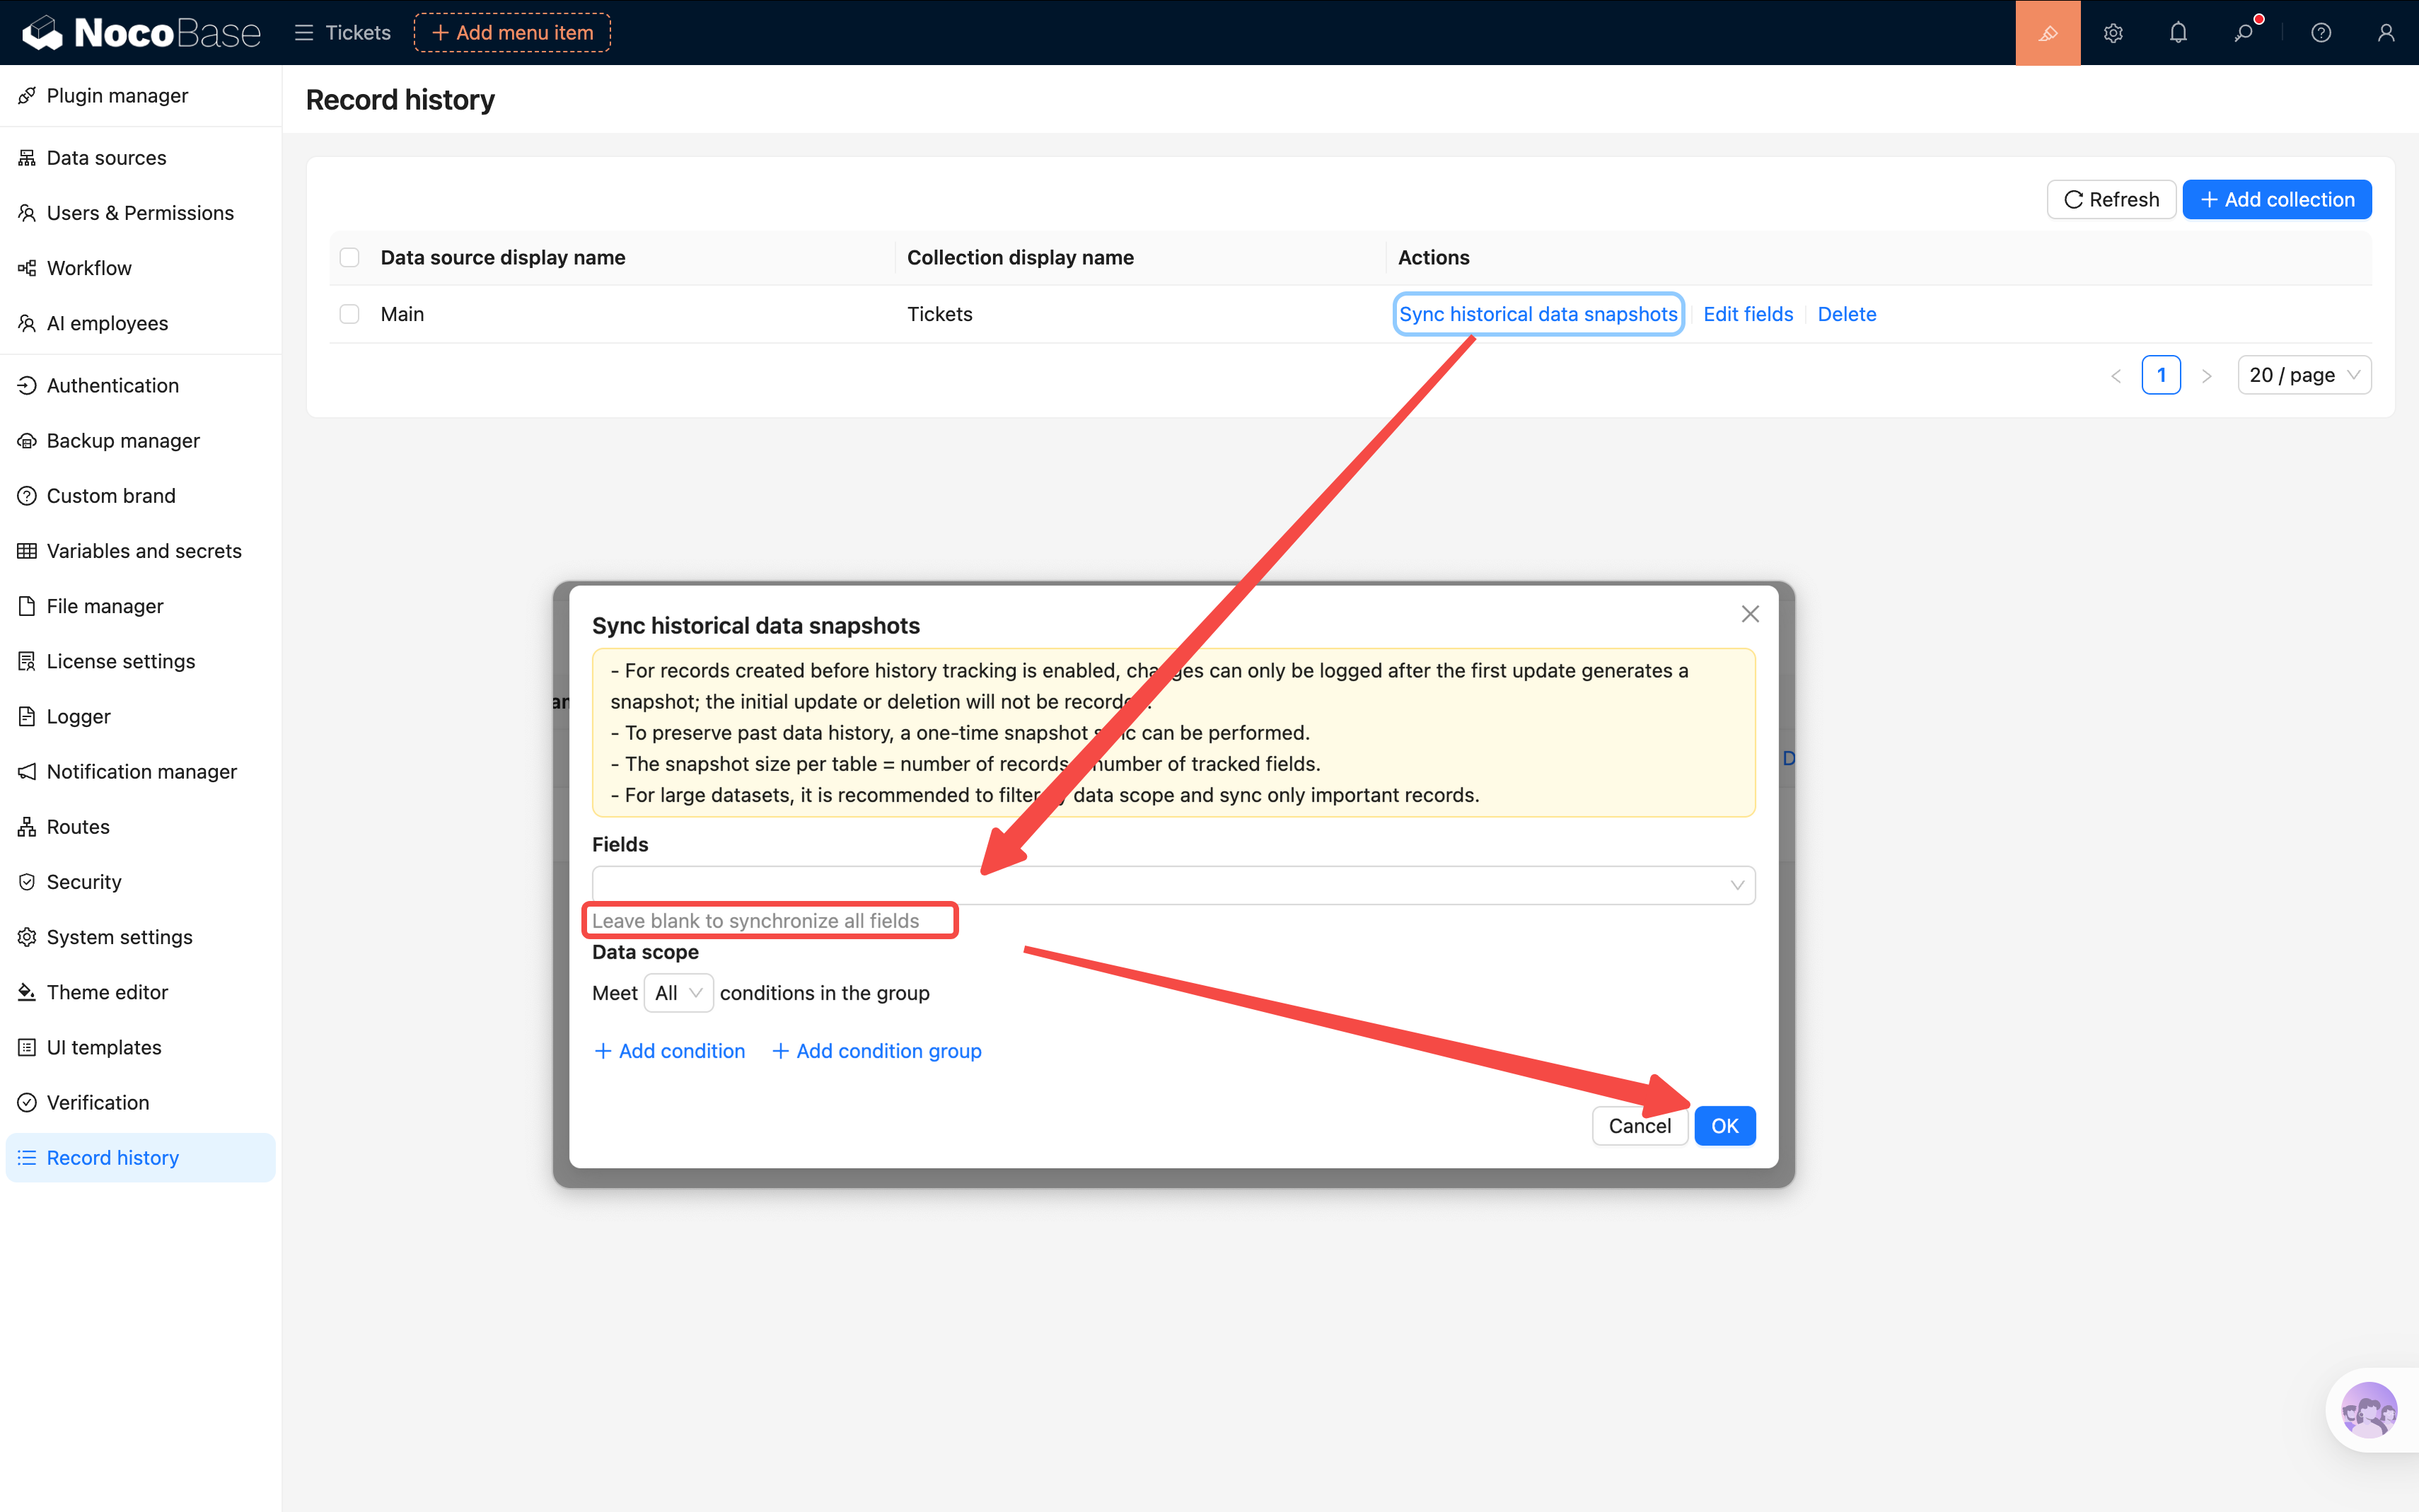Open the Meet All conditions dropdown
The width and height of the screenshot is (2419, 1512).
tap(678, 993)
